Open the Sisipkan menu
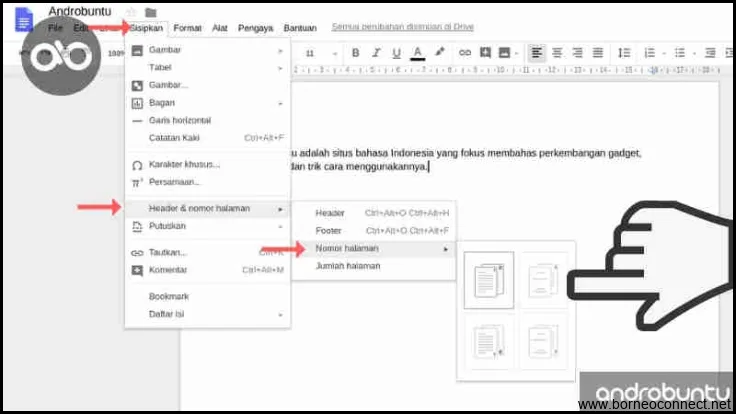Viewport: 736px width, 414px height. 146,28
